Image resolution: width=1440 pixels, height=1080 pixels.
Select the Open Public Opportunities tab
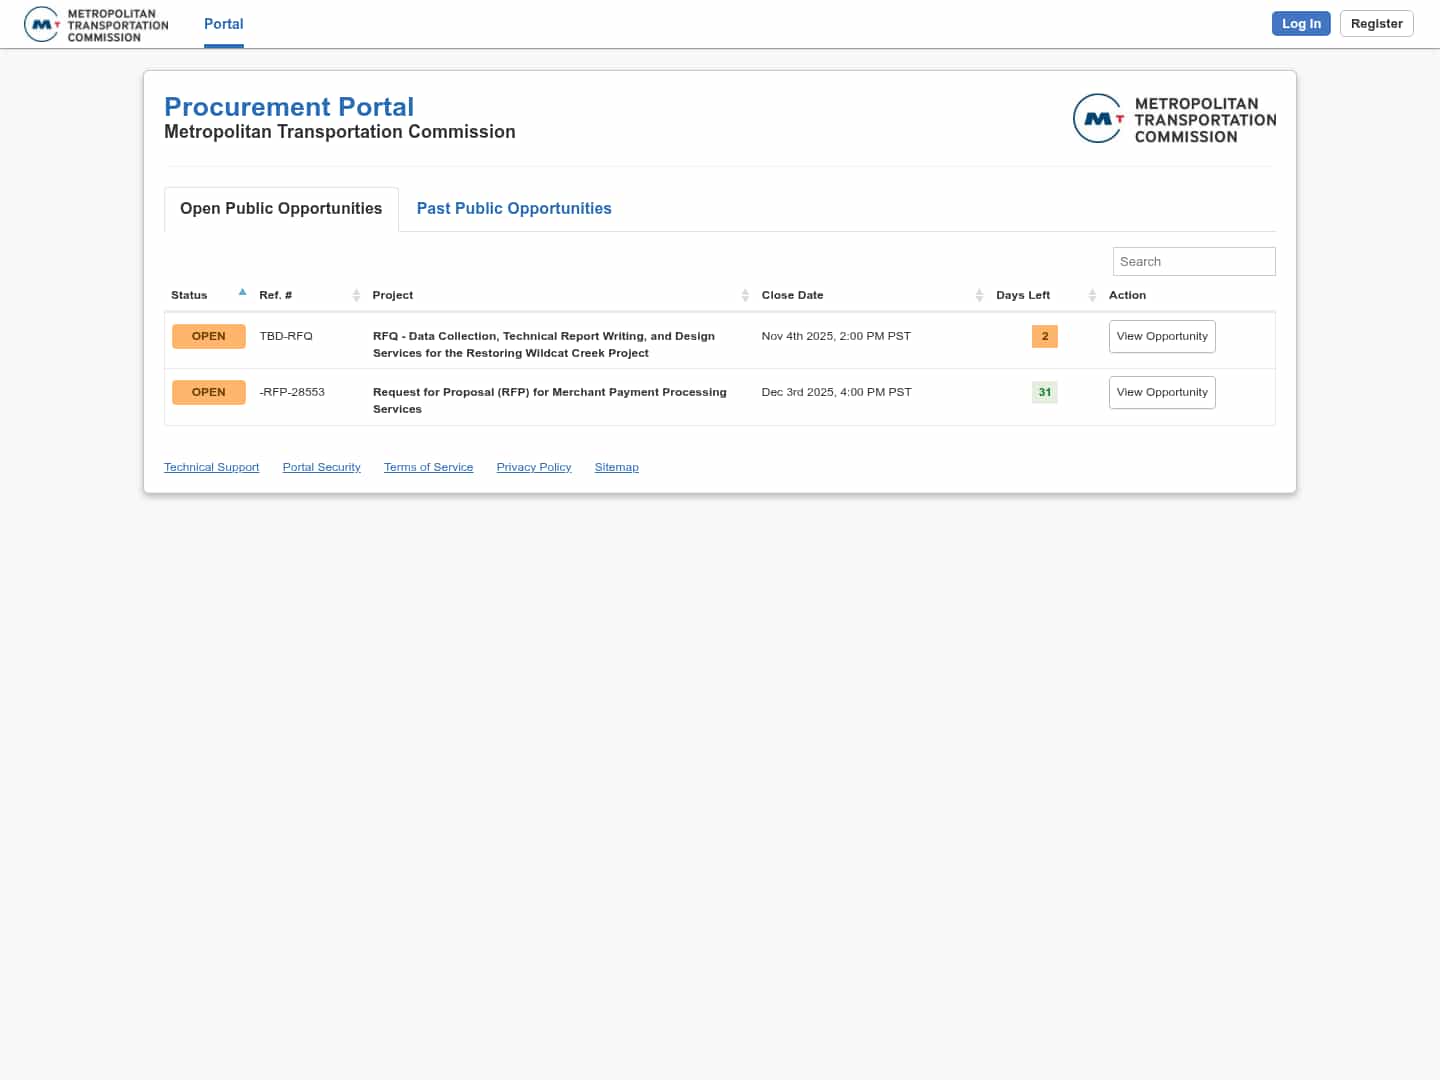tap(281, 208)
